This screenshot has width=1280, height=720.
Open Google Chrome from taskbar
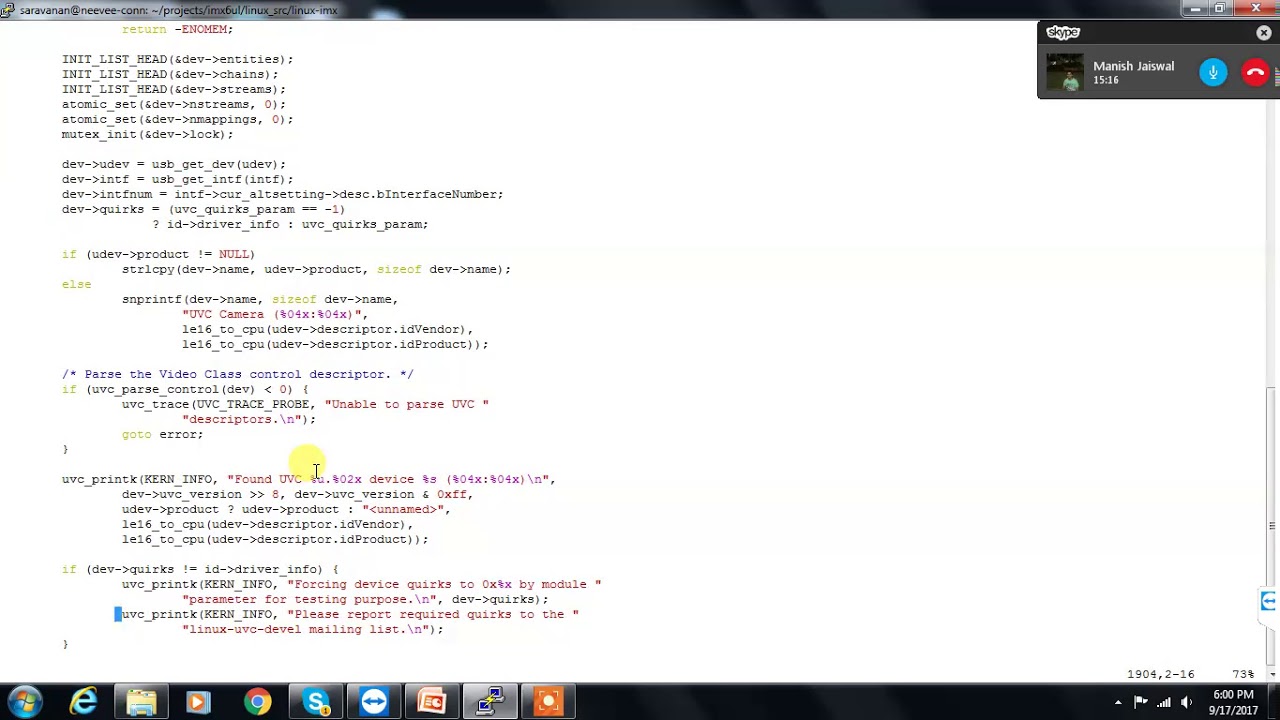(x=257, y=702)
